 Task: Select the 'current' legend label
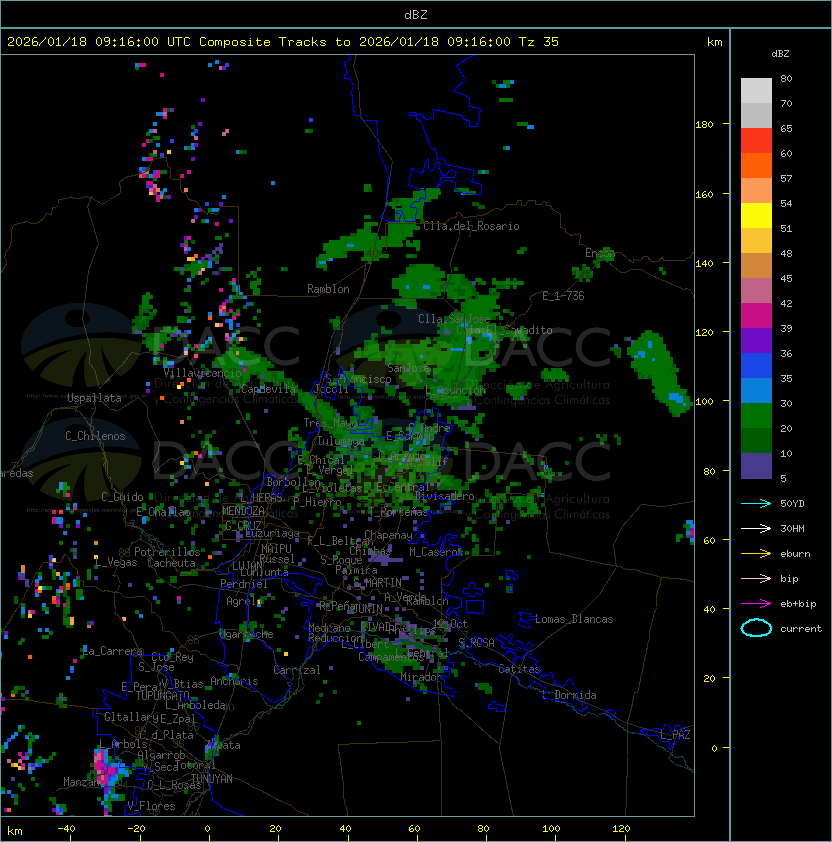click(801, 629)
